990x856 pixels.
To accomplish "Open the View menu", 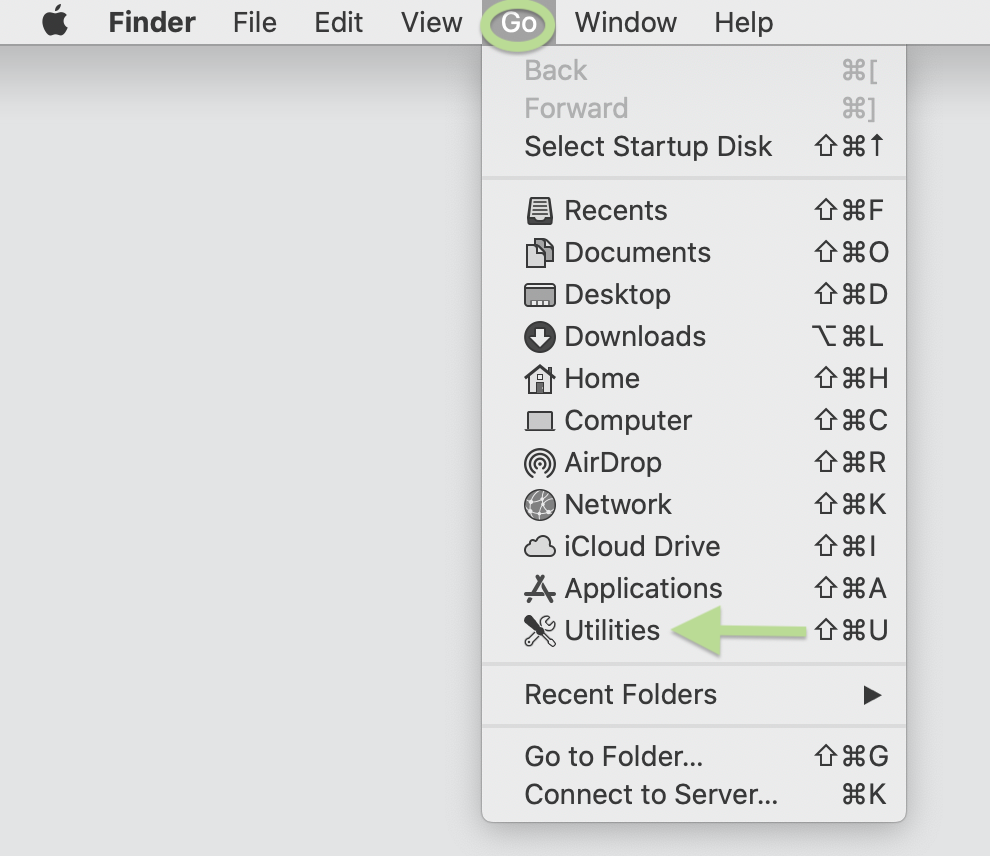I will click(x=431, y=22).
